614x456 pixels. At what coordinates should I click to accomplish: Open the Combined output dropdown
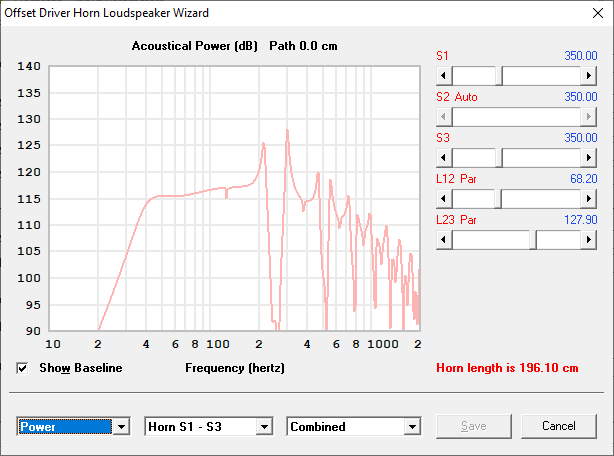click(412, 427)
